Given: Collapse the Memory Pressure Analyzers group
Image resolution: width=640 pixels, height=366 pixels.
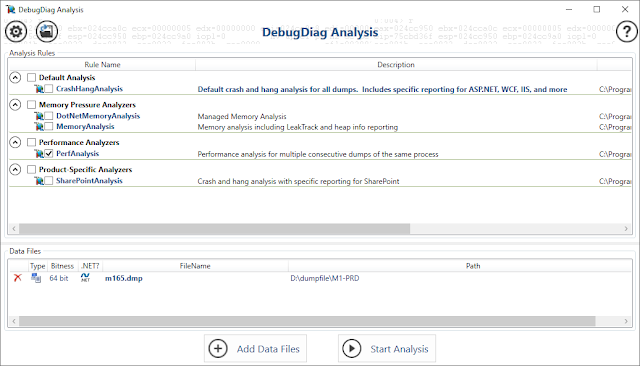Looking at the screenshot, I should (x=15, y=105).
